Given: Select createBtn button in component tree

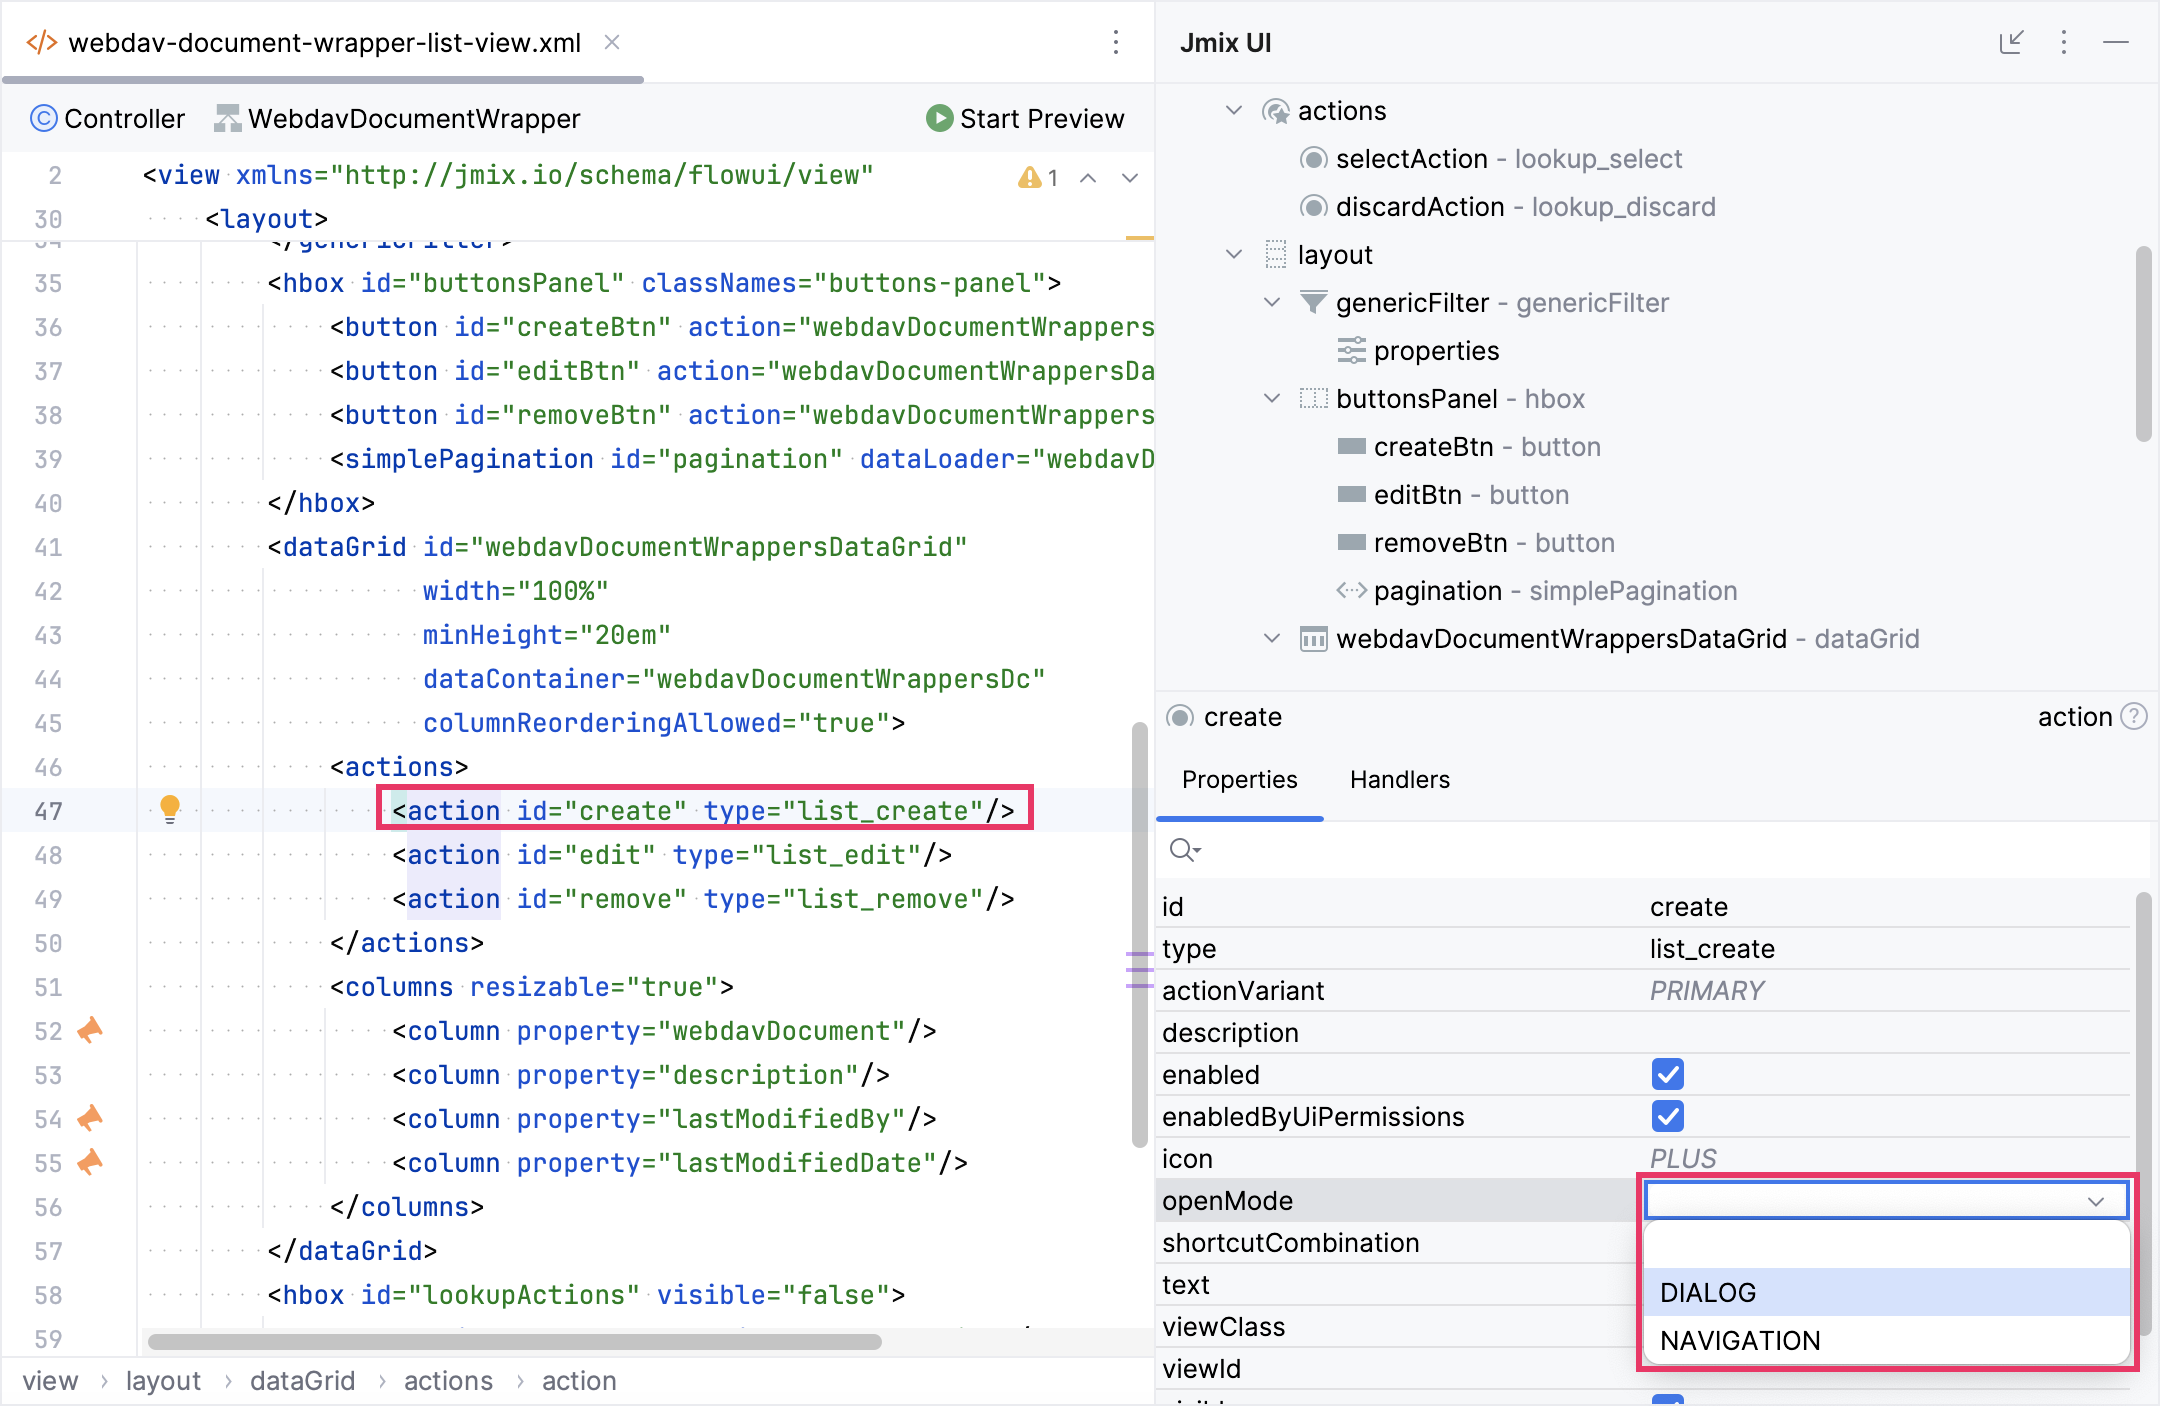Looking at the screenshot, I should coord(1433,447).
